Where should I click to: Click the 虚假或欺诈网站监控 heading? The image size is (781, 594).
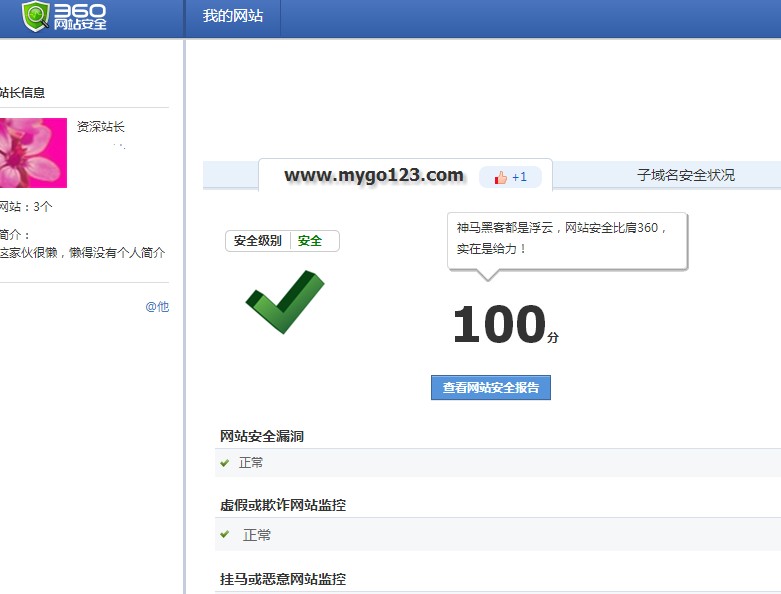tap(283, 505)
